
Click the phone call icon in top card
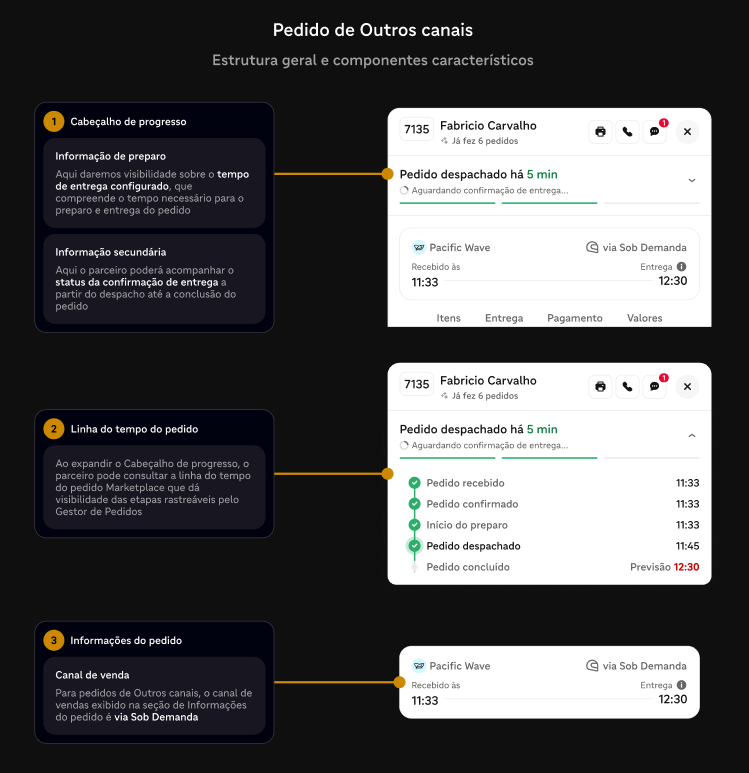tap(627, 132)
